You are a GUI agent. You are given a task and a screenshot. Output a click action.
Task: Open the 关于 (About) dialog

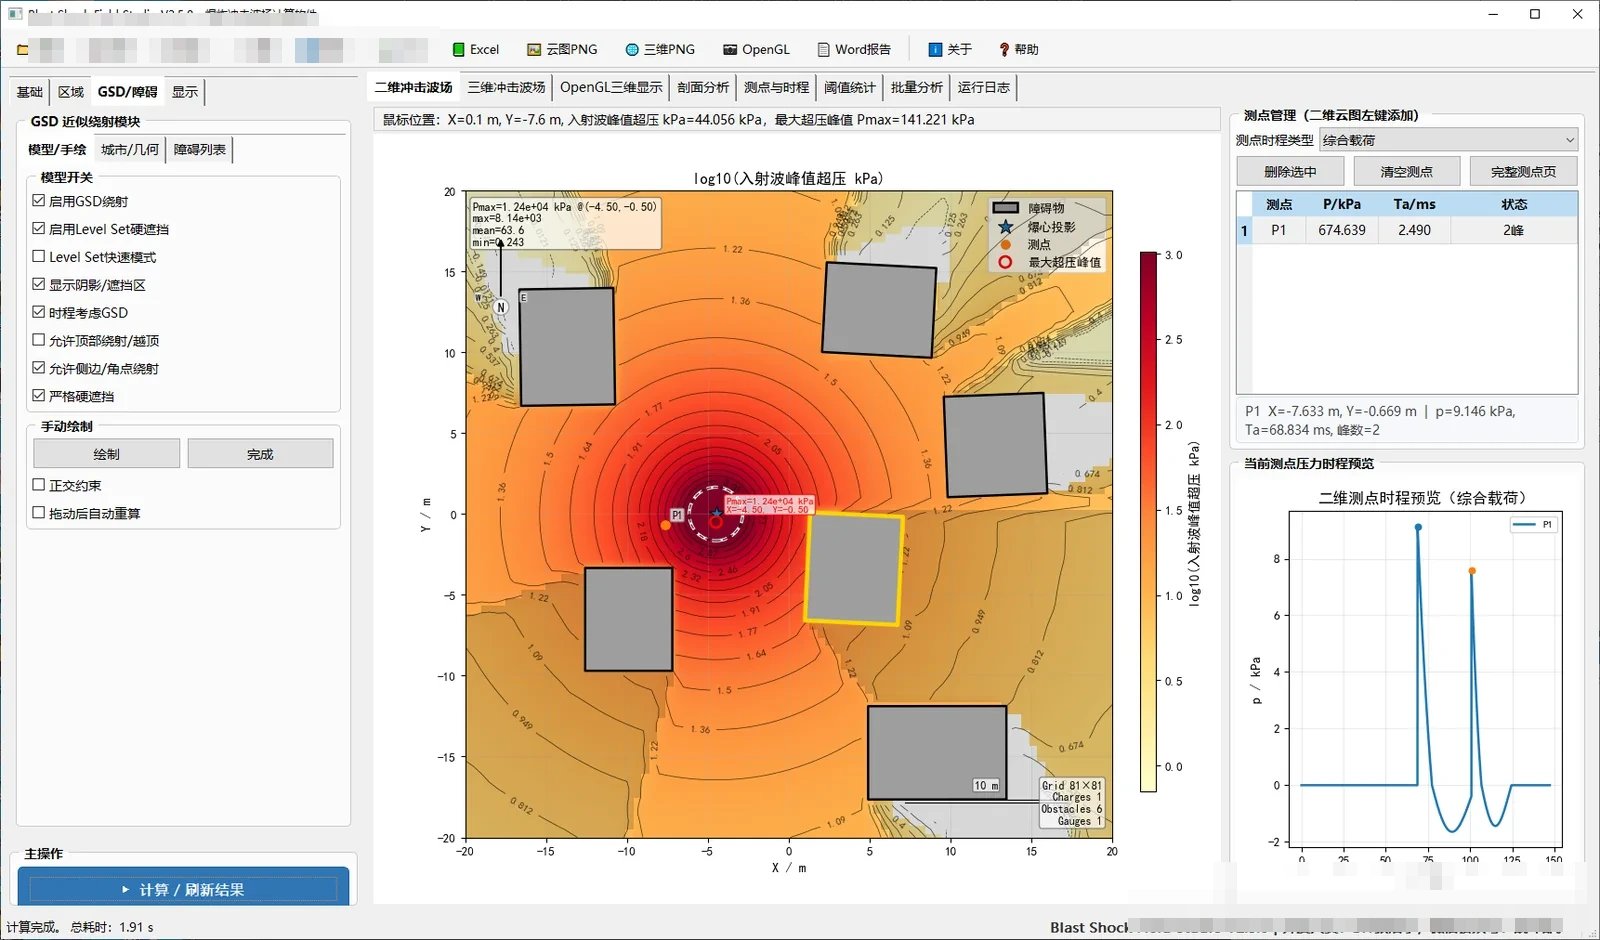(950, 49)
